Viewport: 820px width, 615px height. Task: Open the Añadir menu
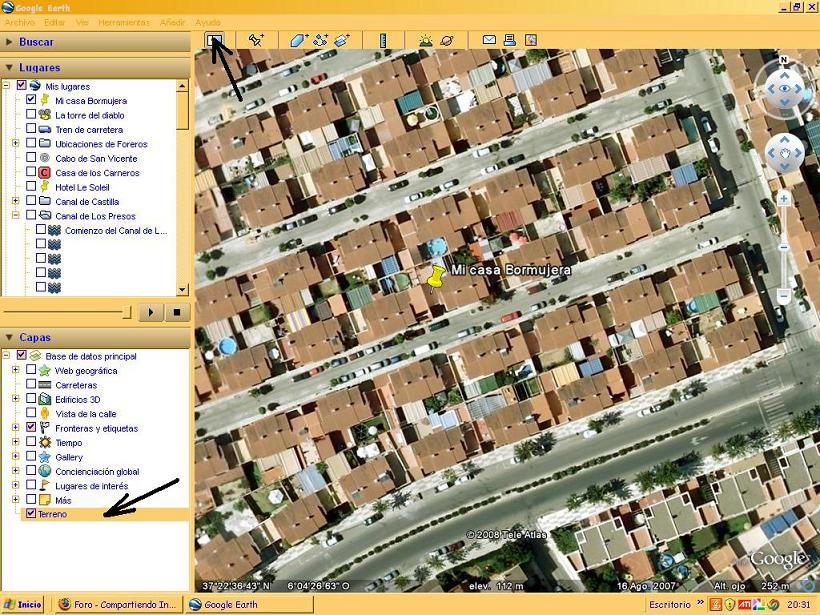173,22
